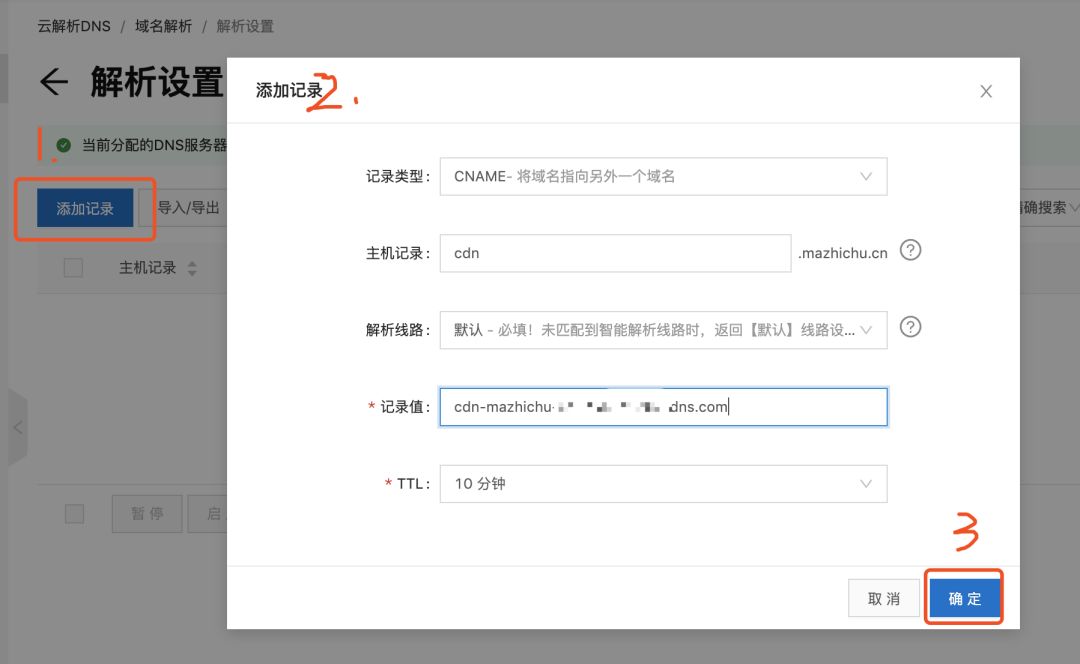
Task: Focus the 记录值 input field
Action: 663,406
